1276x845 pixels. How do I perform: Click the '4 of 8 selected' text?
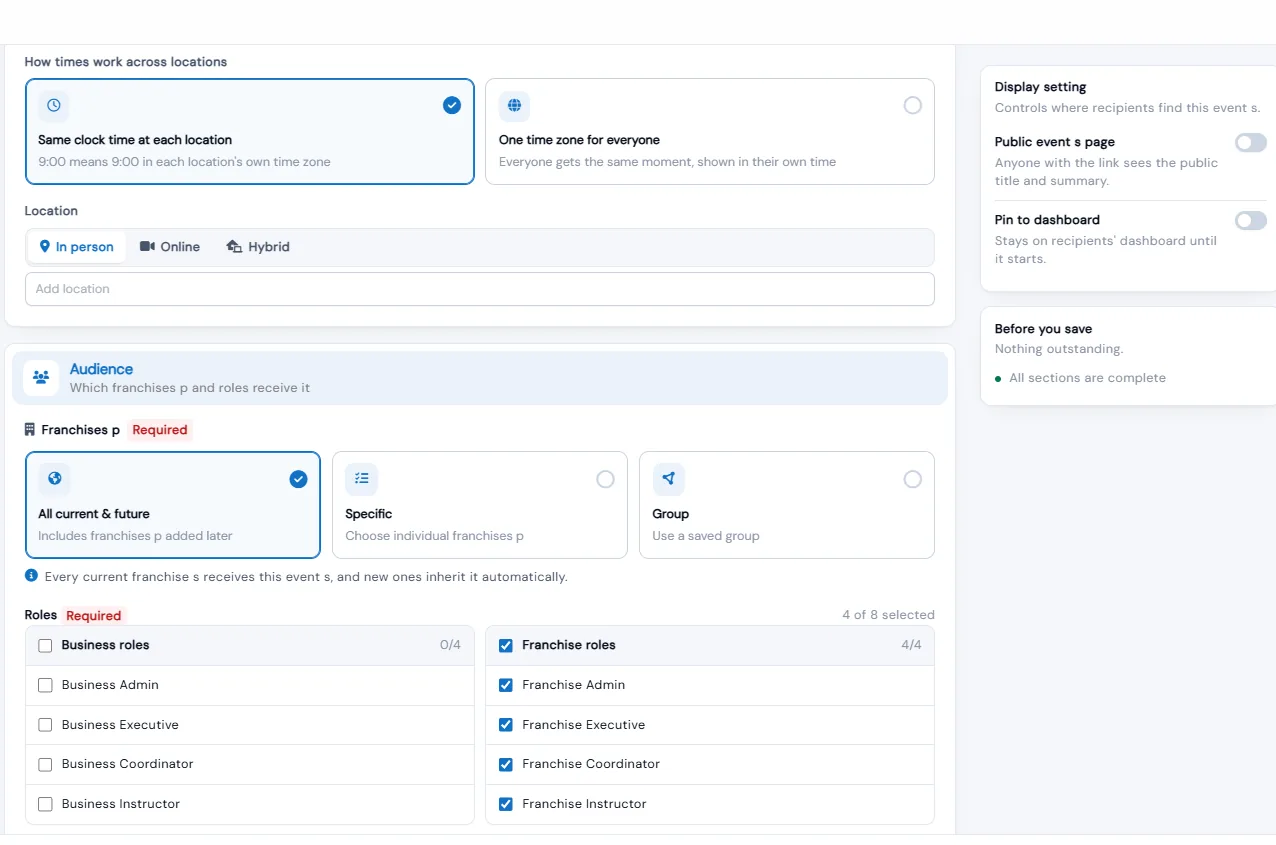click(888, 615)
